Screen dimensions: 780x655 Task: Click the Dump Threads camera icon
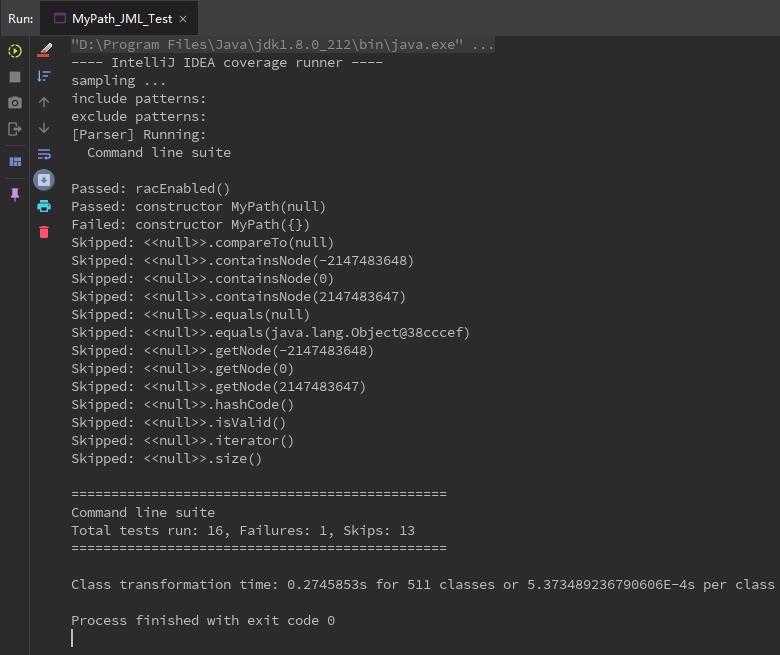[15, 103]
